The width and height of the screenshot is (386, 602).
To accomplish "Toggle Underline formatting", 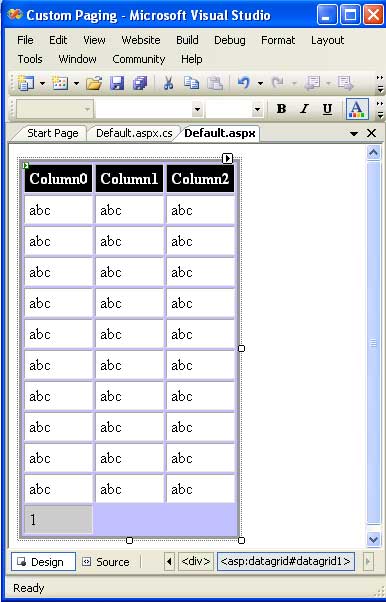I will click(x=327, y=109).
